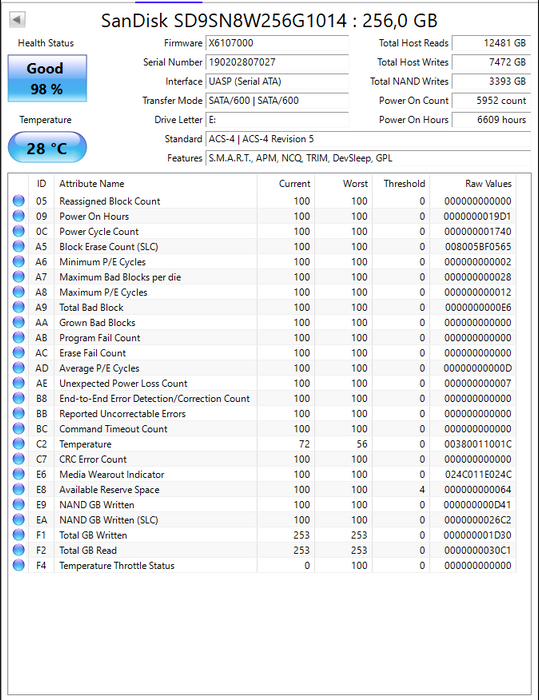Click the Power On Count value 5952 count
This screenshot has height=700, width=539.
coord(491,101)
